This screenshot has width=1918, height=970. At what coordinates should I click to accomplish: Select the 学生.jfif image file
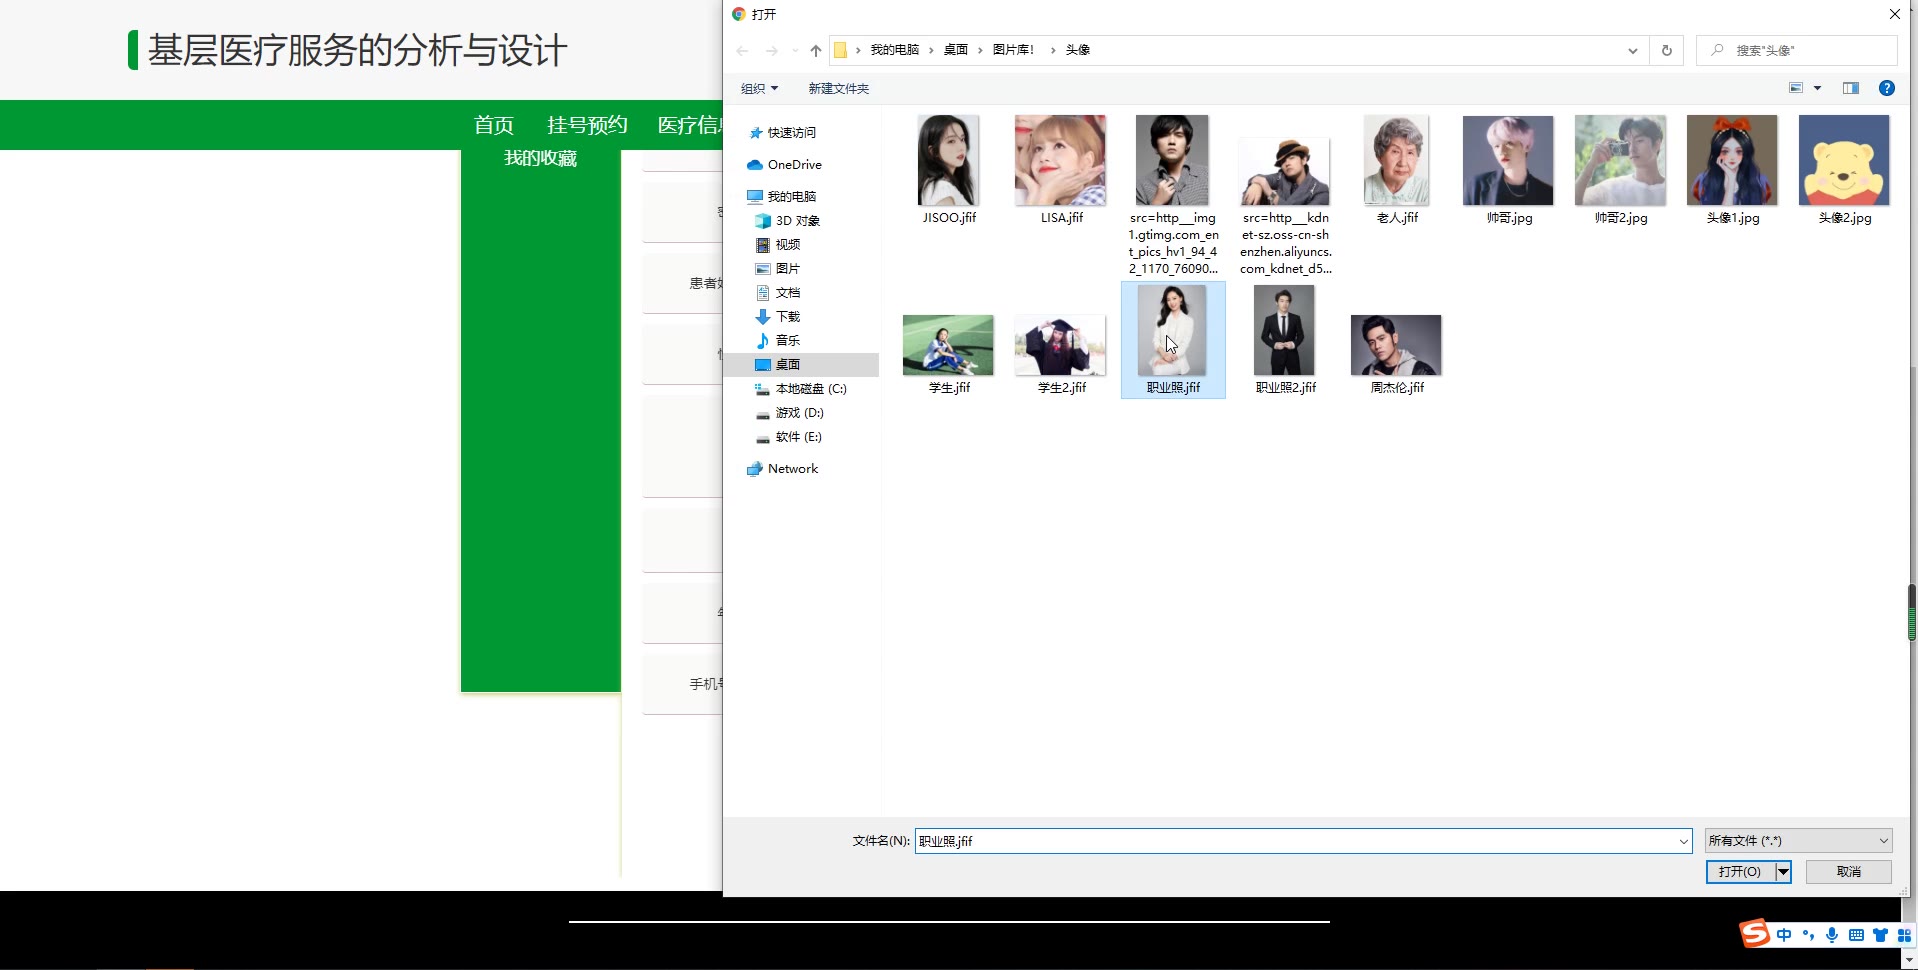click(x=949, y=355)
